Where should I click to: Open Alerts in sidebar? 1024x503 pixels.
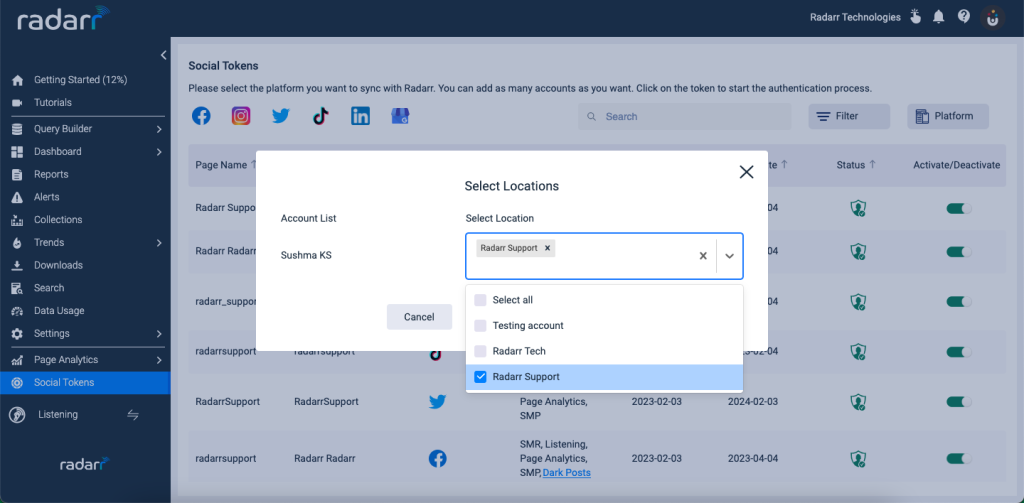[x=46, y=197]
